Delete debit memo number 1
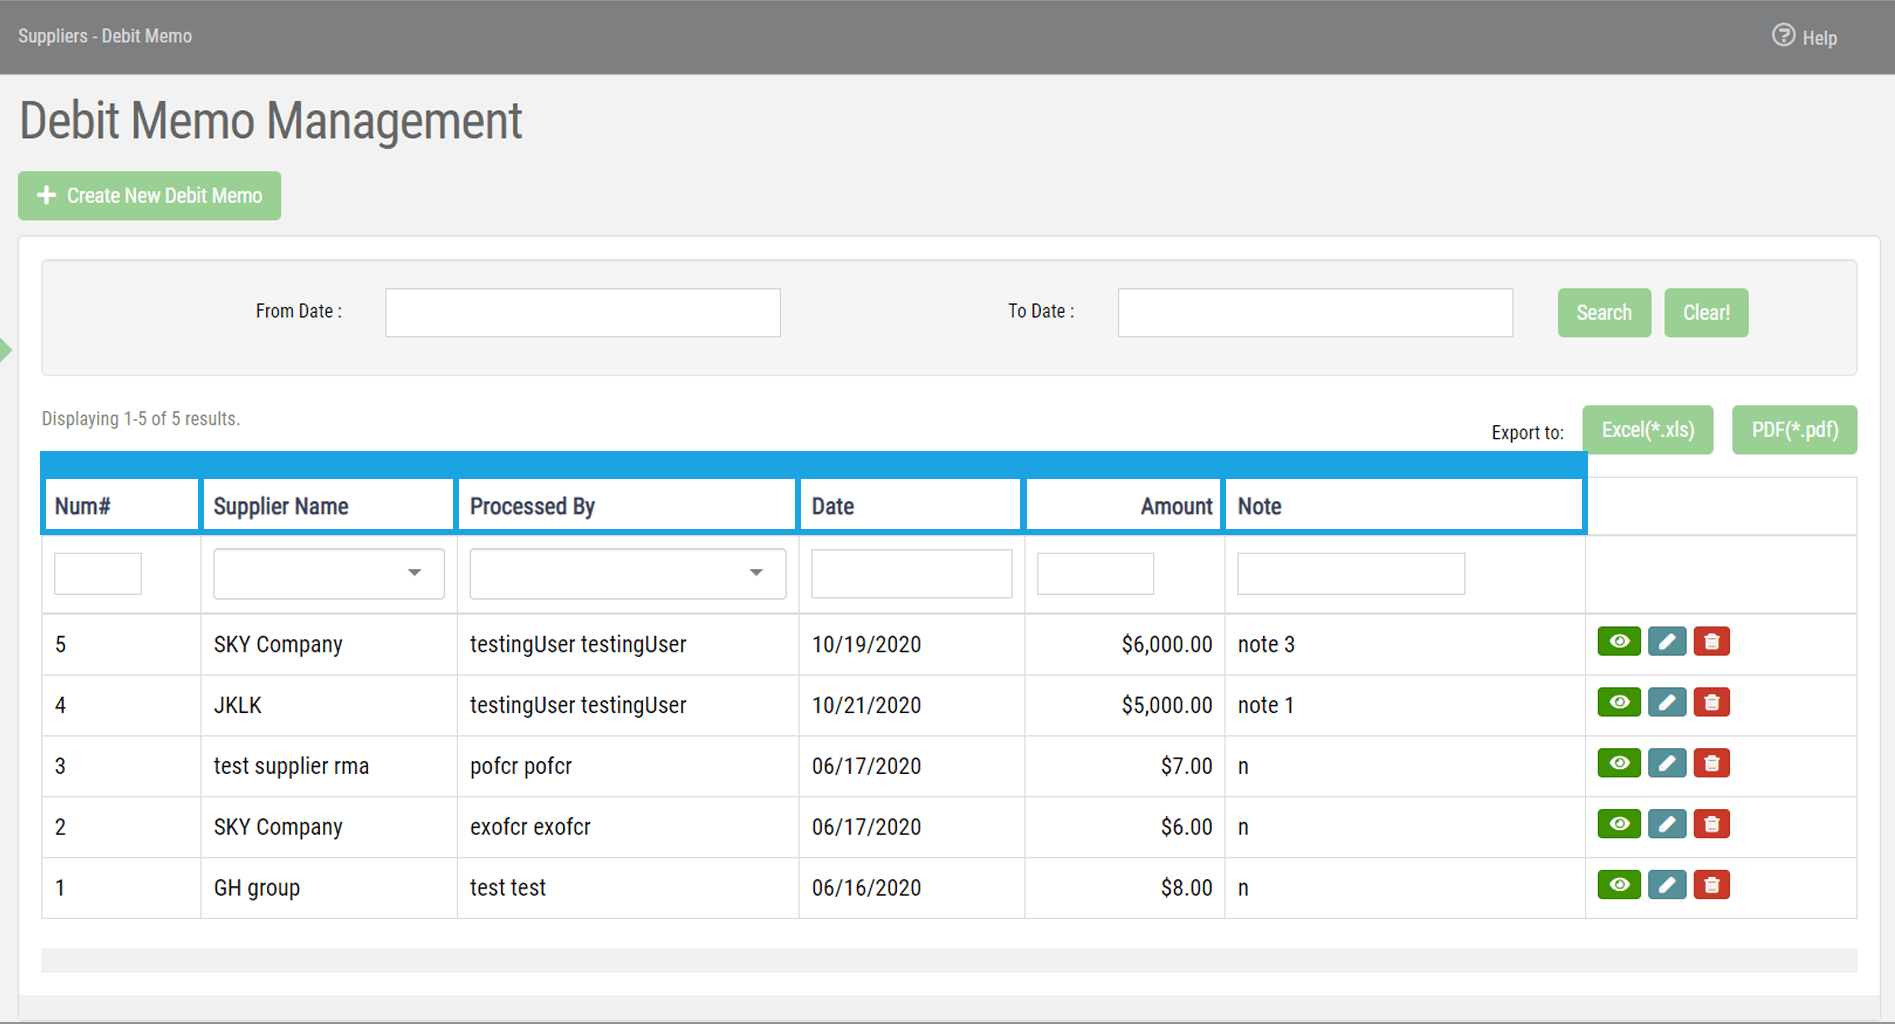 pos(1712,884)
